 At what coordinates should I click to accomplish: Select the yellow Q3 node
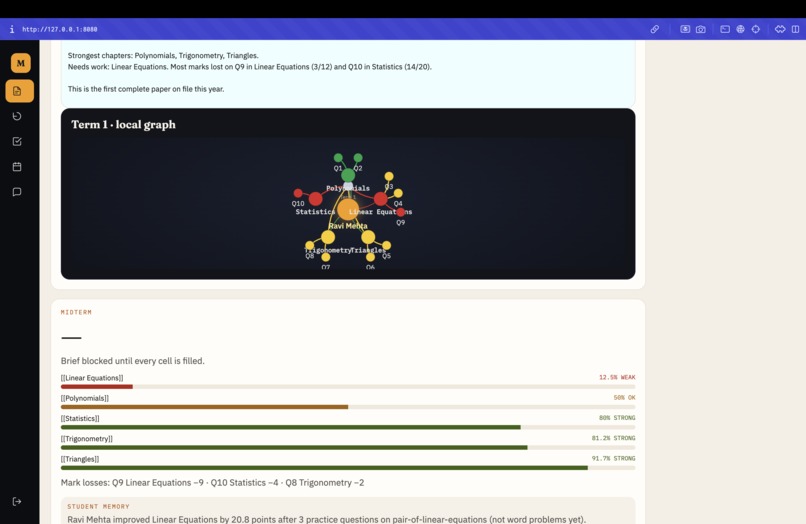pyautogui.click(x=389, y=176)
